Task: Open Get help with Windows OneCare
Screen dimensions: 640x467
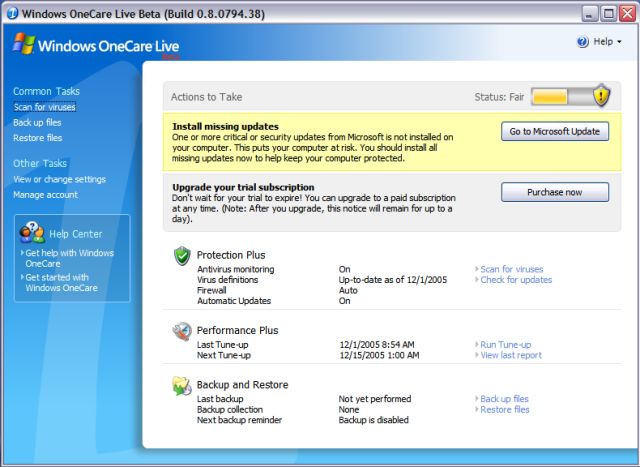Action: pyautogui.click(x=69, y=258)
